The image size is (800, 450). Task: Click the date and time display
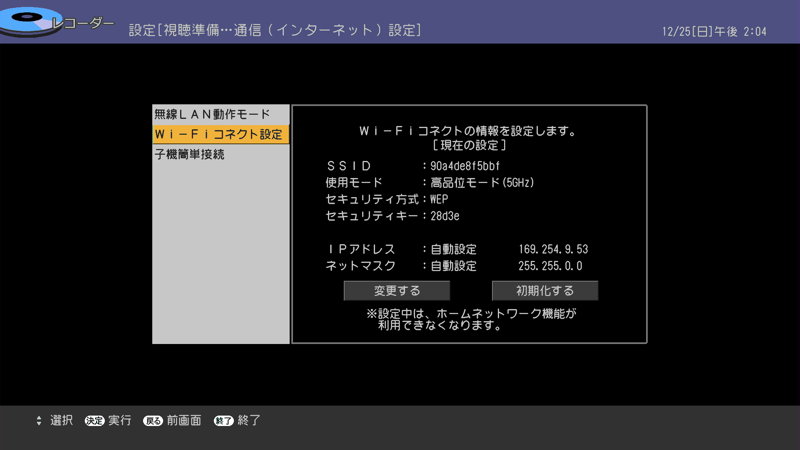point(713,32)
